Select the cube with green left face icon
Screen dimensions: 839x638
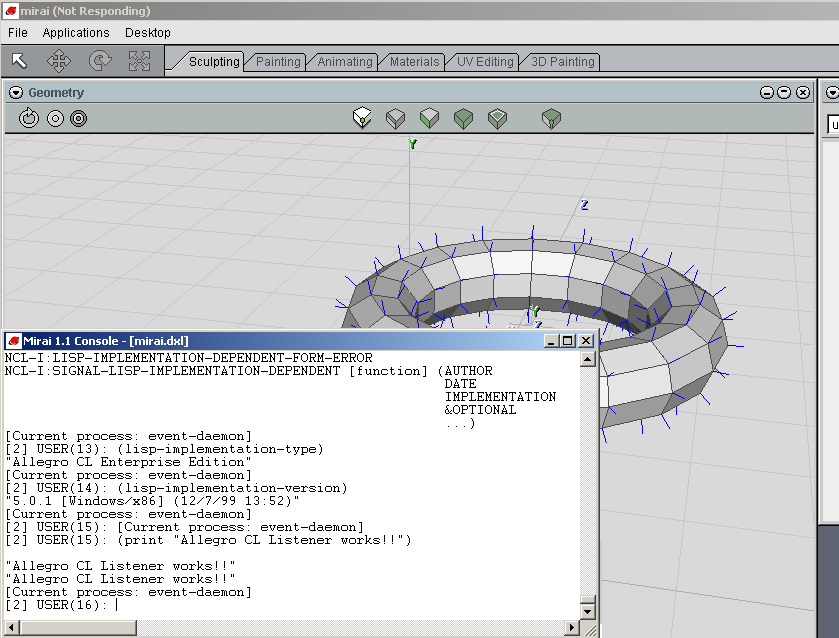(x=429, y=118)
